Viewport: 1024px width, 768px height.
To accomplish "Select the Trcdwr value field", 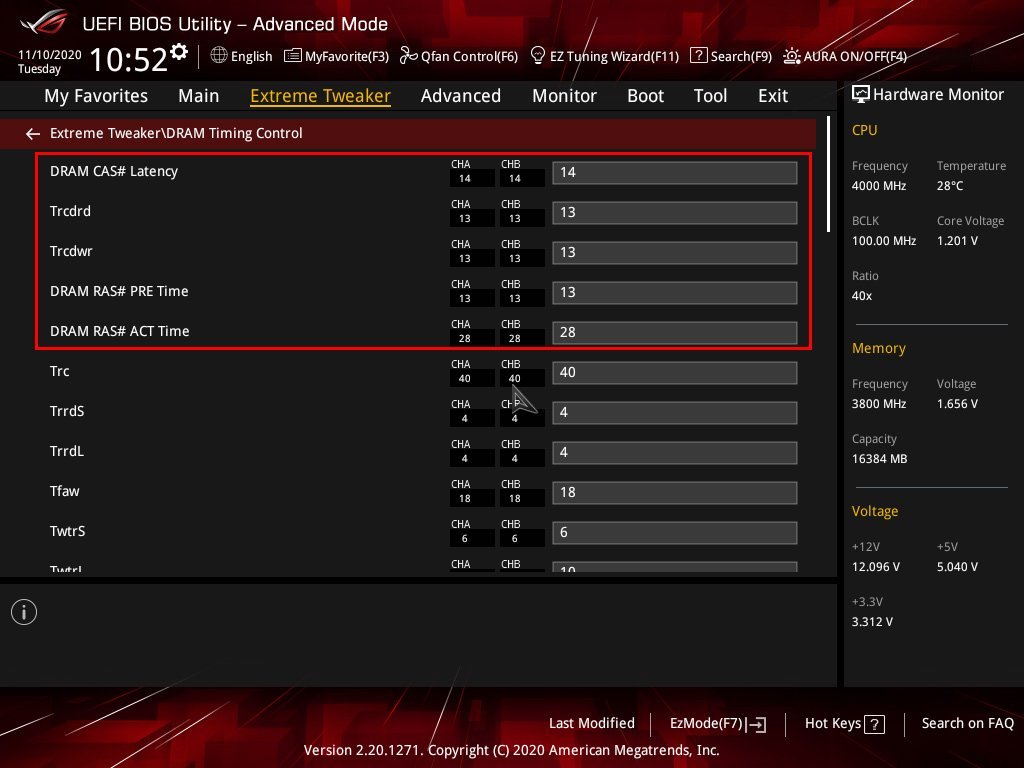I will [x=675, y=252].
